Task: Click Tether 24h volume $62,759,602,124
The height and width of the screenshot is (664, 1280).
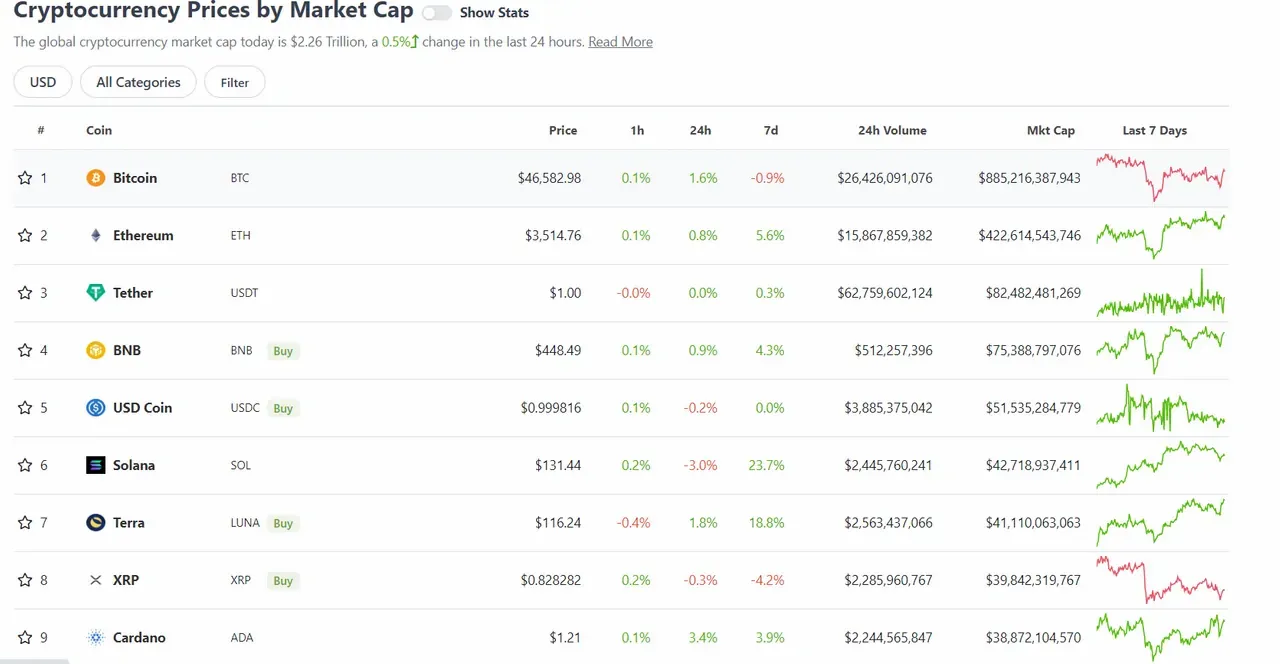Action: pos(885,293)
